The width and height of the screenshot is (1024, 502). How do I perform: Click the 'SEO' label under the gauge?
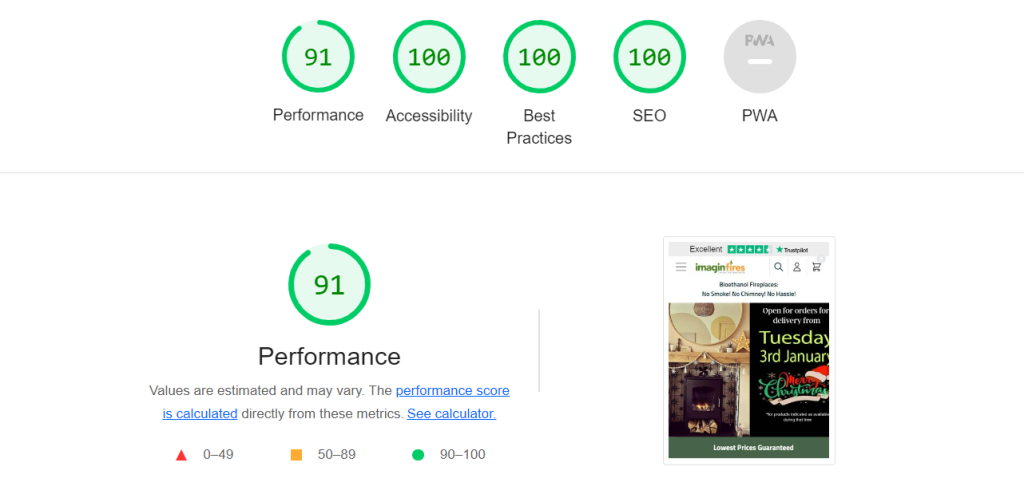coord(650,116)
